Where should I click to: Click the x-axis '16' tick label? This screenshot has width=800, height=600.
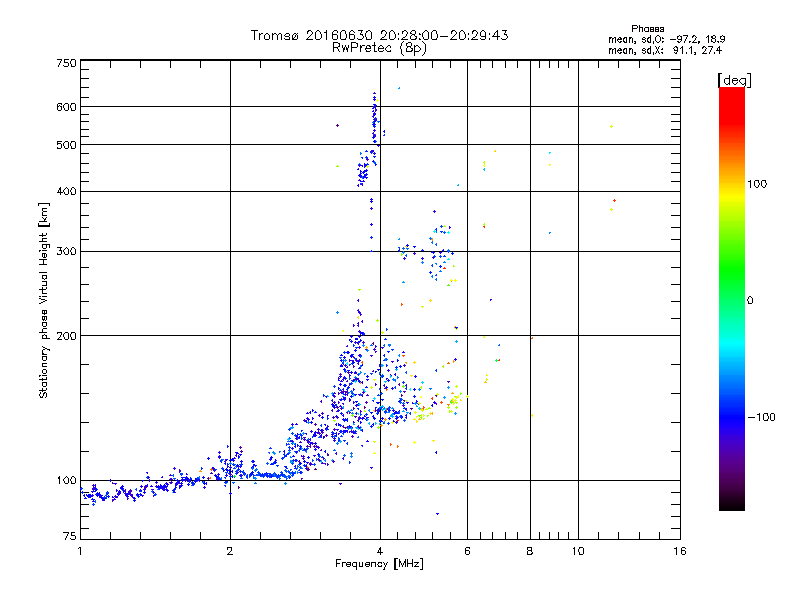pyautogui.click(x=680, y=551)
